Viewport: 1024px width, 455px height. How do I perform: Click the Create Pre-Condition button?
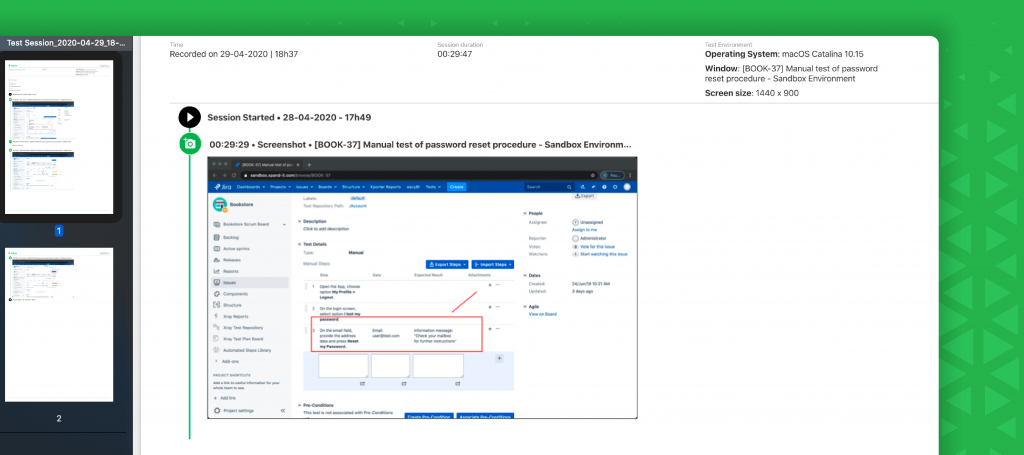429,416
